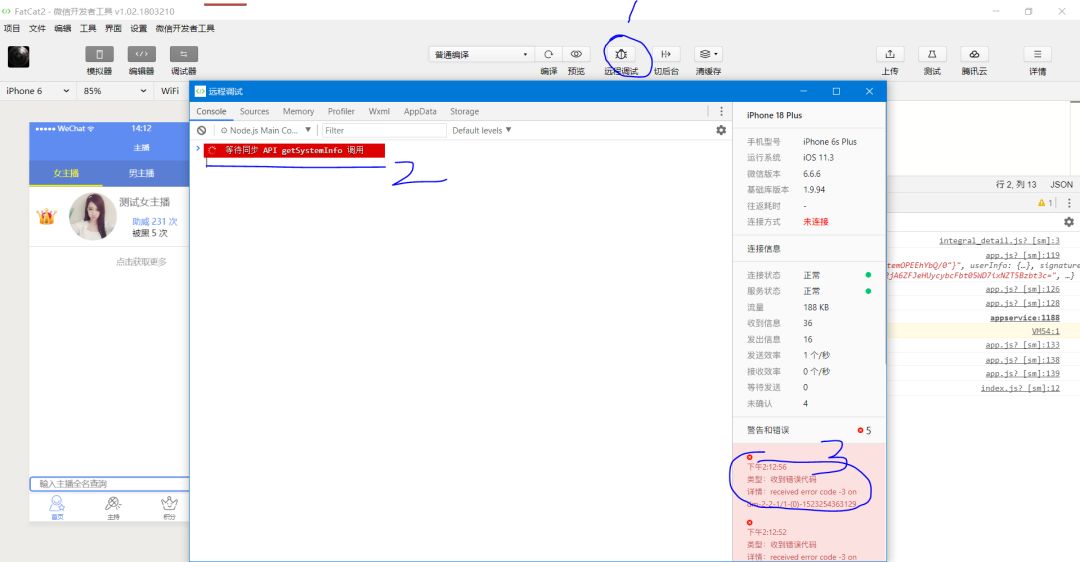Click the 远程调试 bug icon
Viewport: 1080px width, 562px height.
pos(621,54)
